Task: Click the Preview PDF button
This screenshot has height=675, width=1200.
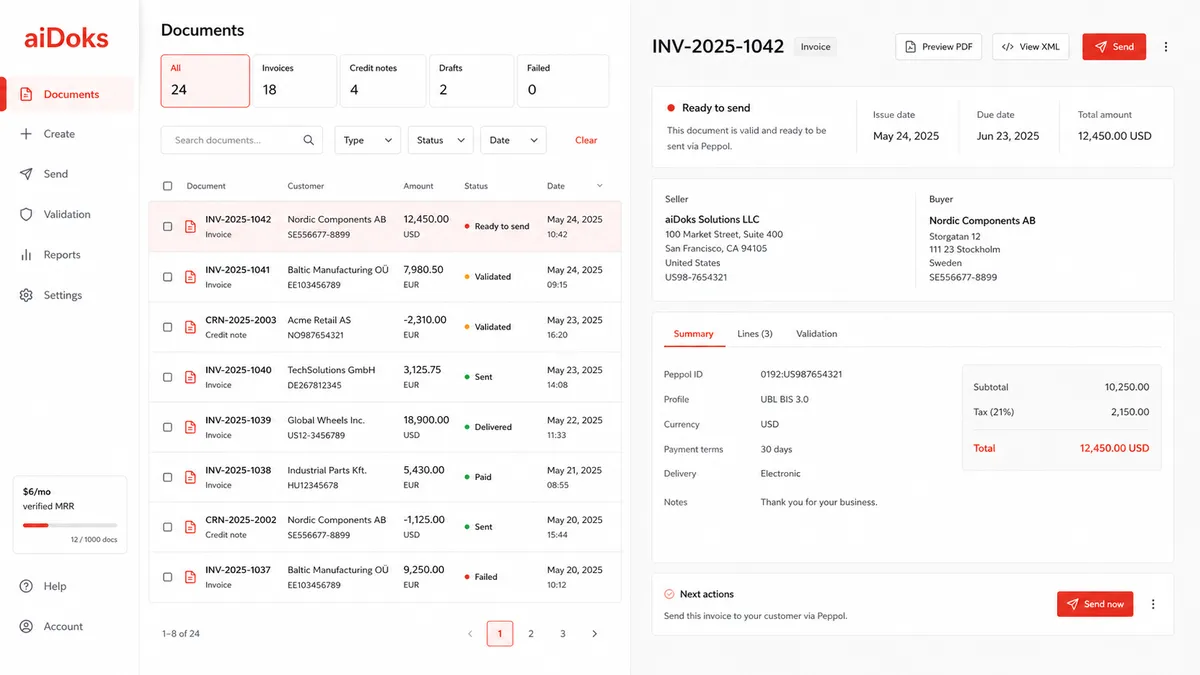Action: 939,47
